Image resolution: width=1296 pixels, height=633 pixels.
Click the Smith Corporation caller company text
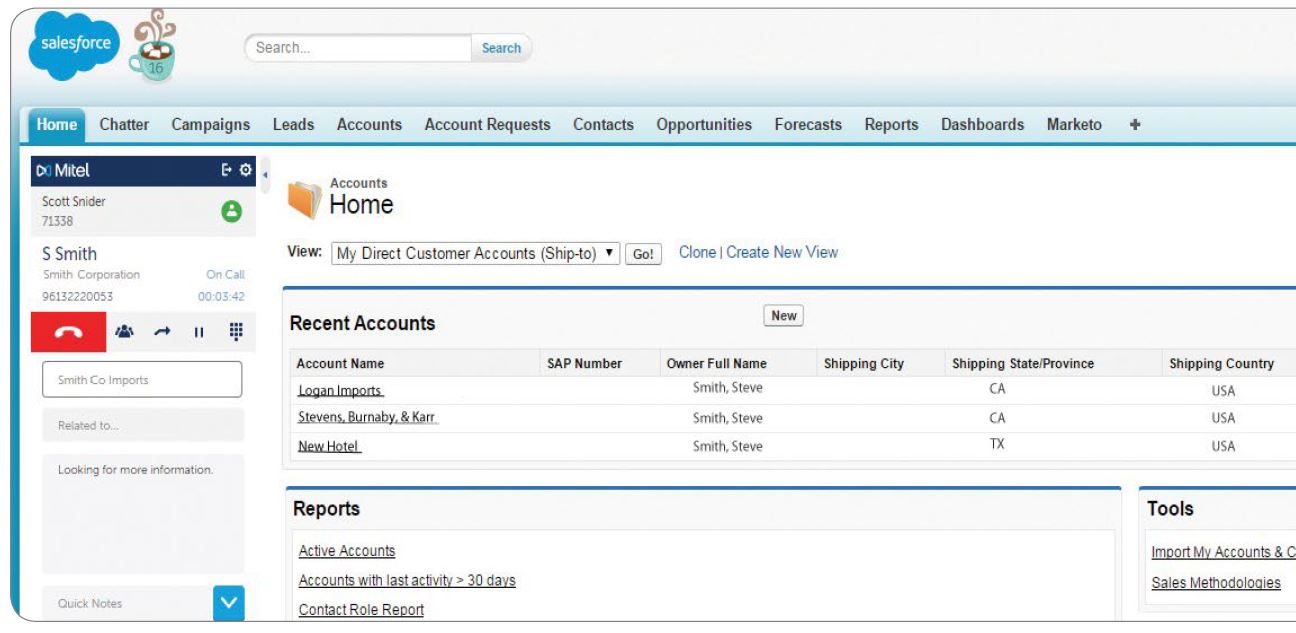click(x=91, y=274)
